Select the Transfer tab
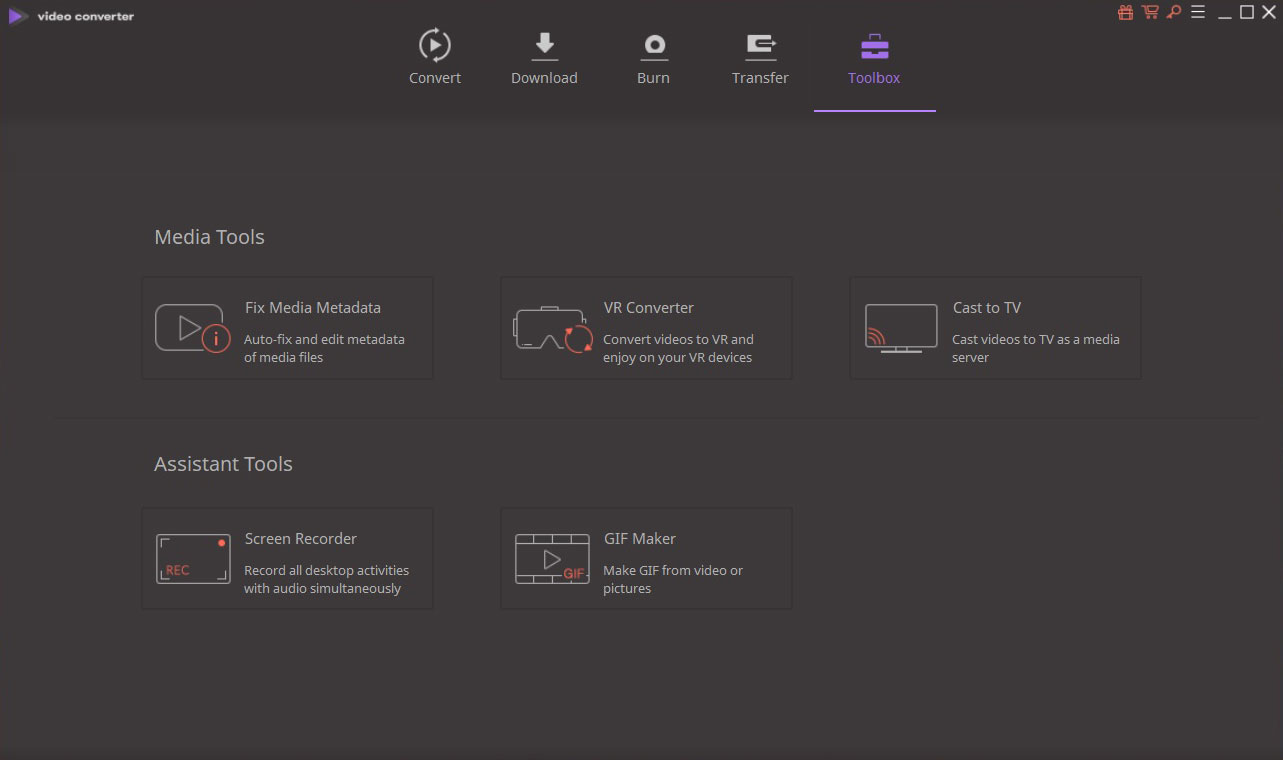 (760, 58)
